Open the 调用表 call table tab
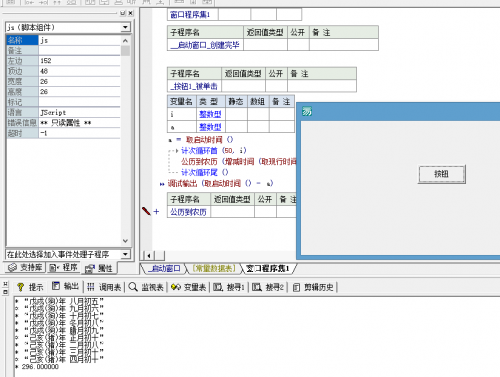The width and height of the screenshot is (500, 377). point(105,287)
